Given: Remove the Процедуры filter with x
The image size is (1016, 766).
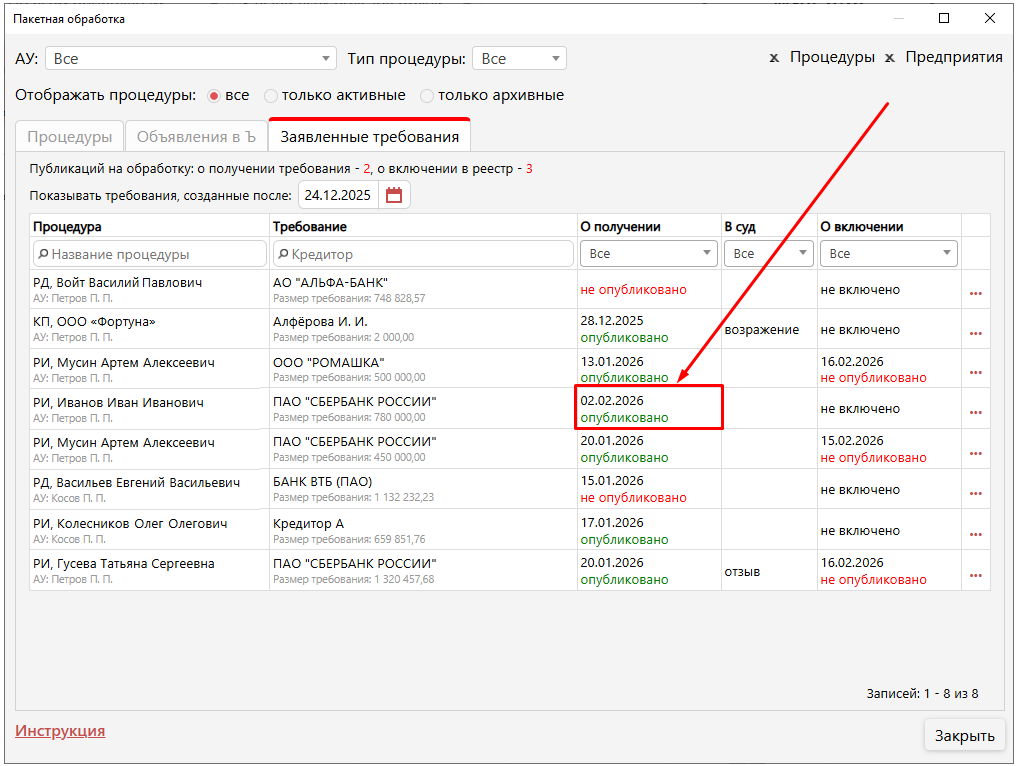Looking at the screenshot, I should pos(774,58).
